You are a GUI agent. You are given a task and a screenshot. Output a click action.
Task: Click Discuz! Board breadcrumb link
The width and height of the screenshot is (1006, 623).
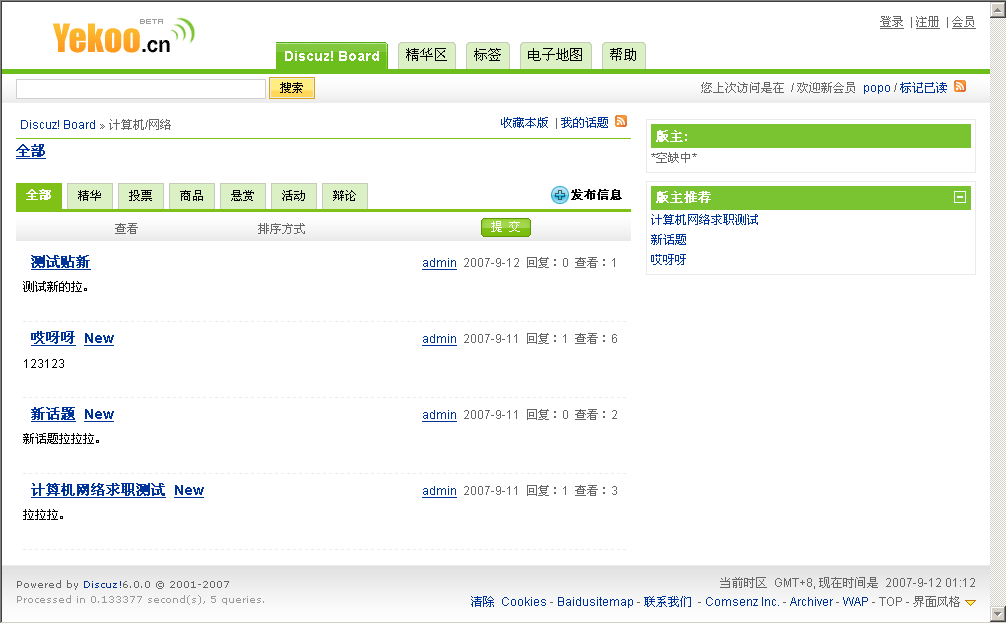(x=58, y=124)
